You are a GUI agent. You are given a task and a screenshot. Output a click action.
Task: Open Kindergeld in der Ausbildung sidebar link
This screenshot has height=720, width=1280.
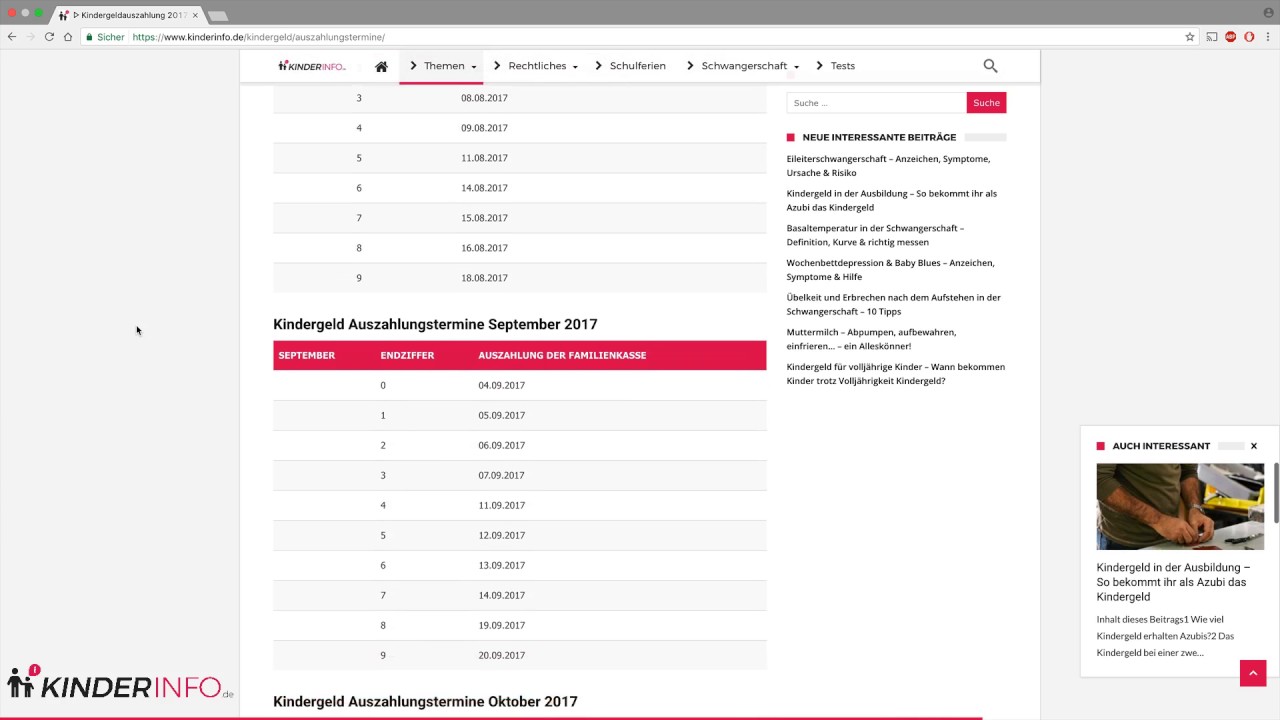click(891, 200)
